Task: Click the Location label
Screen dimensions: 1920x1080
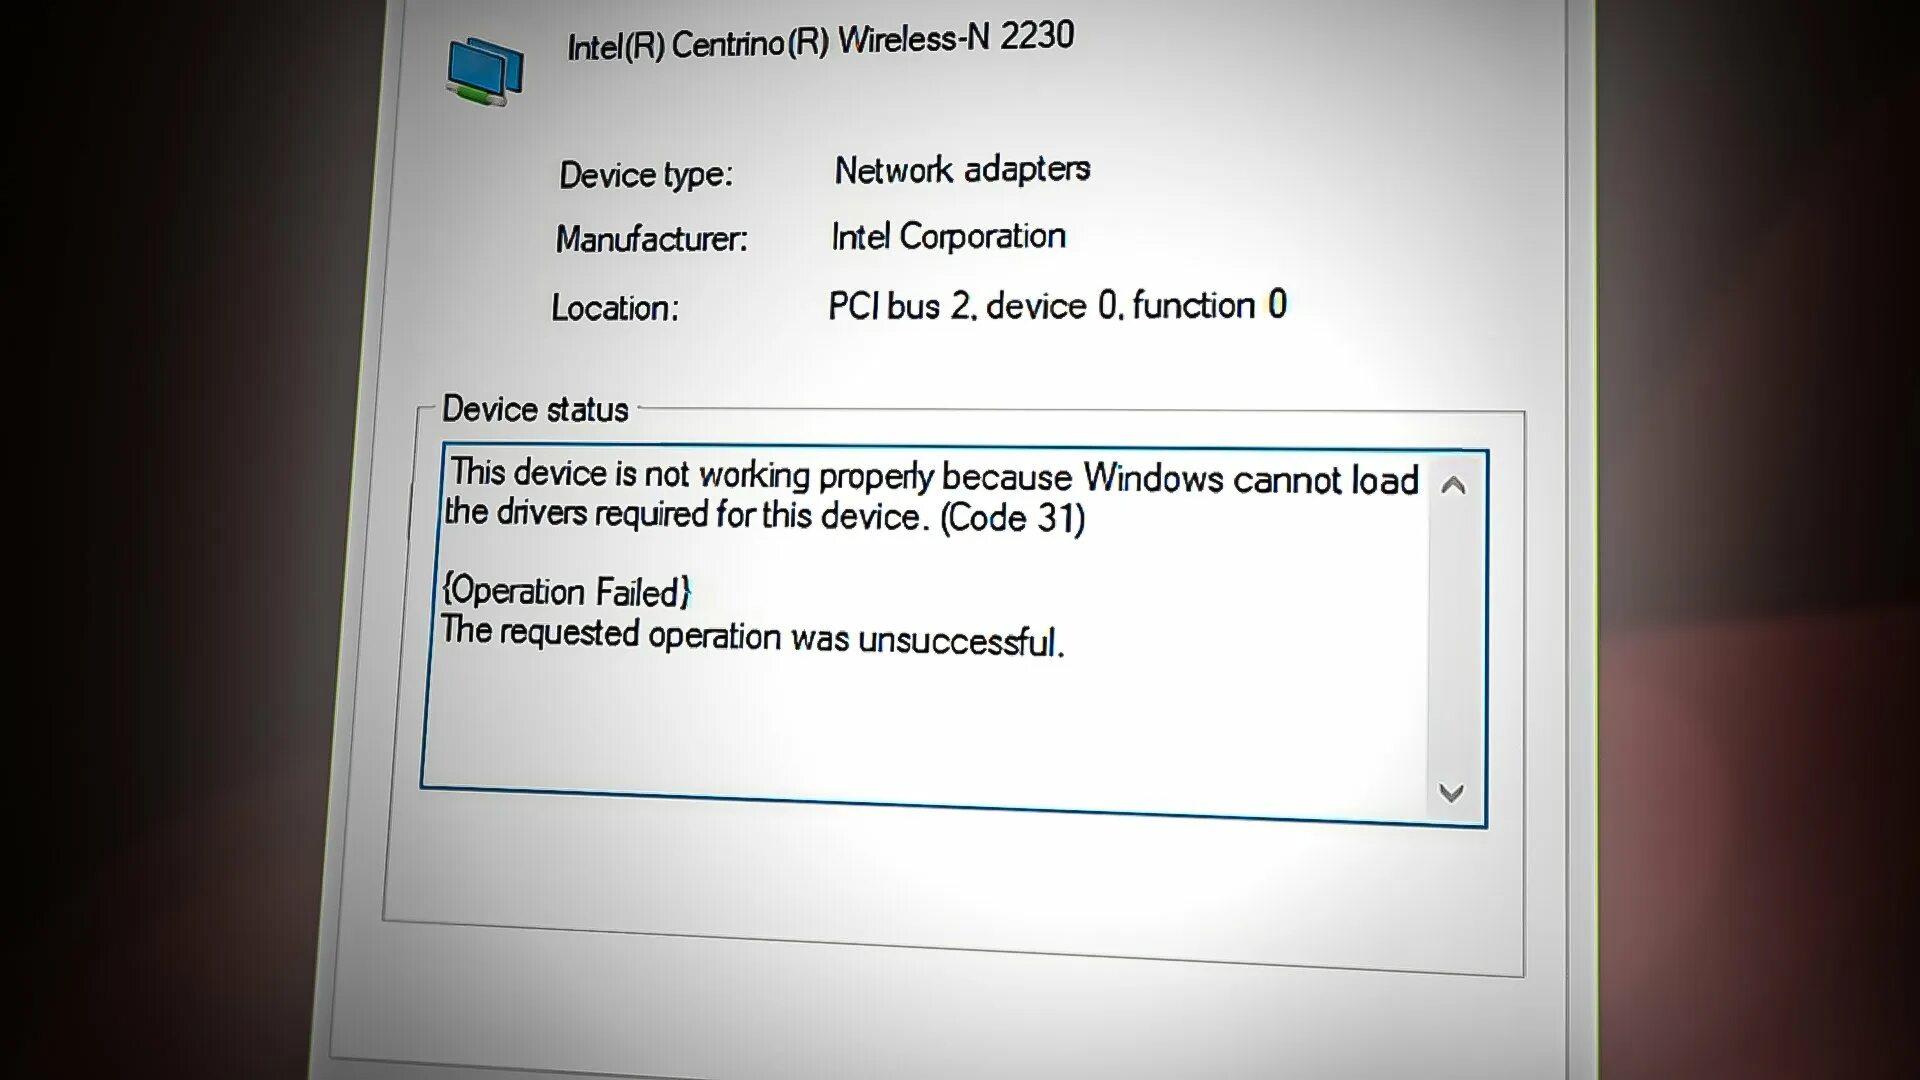Action: pyautogui.click(x=615, y=308)
